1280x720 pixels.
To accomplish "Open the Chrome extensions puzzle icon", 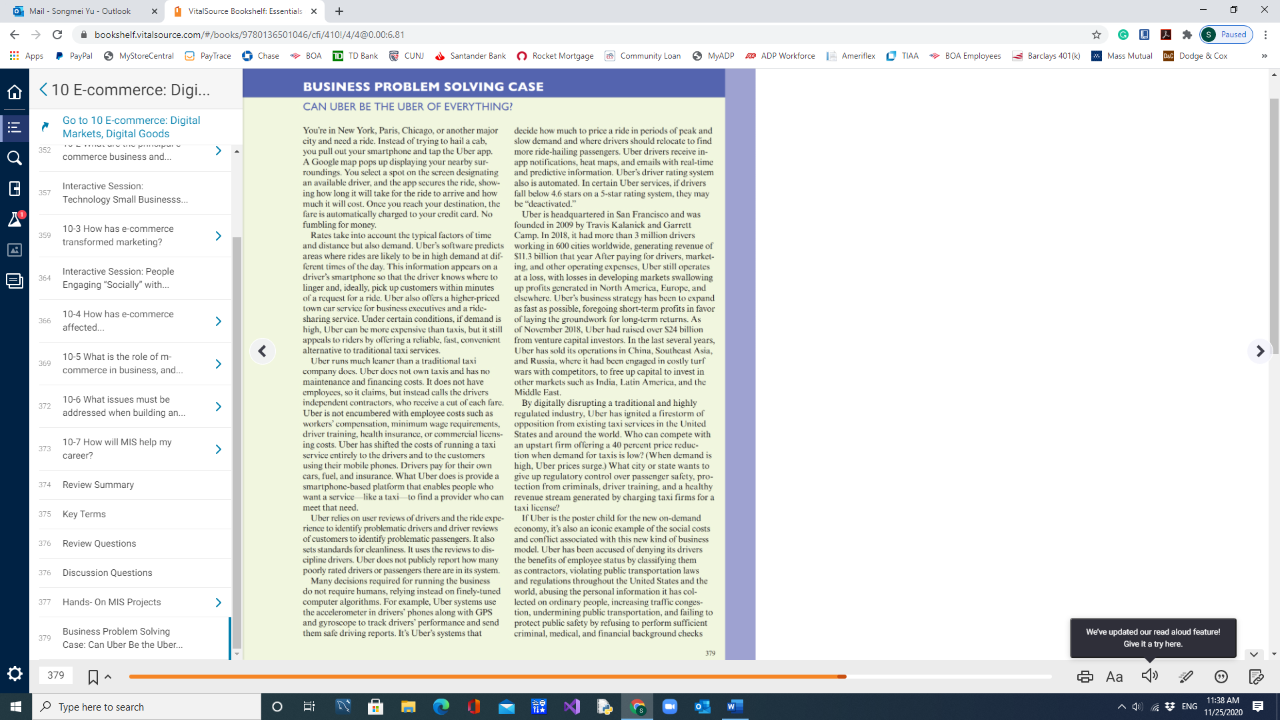I will (x=1187, y=34).
